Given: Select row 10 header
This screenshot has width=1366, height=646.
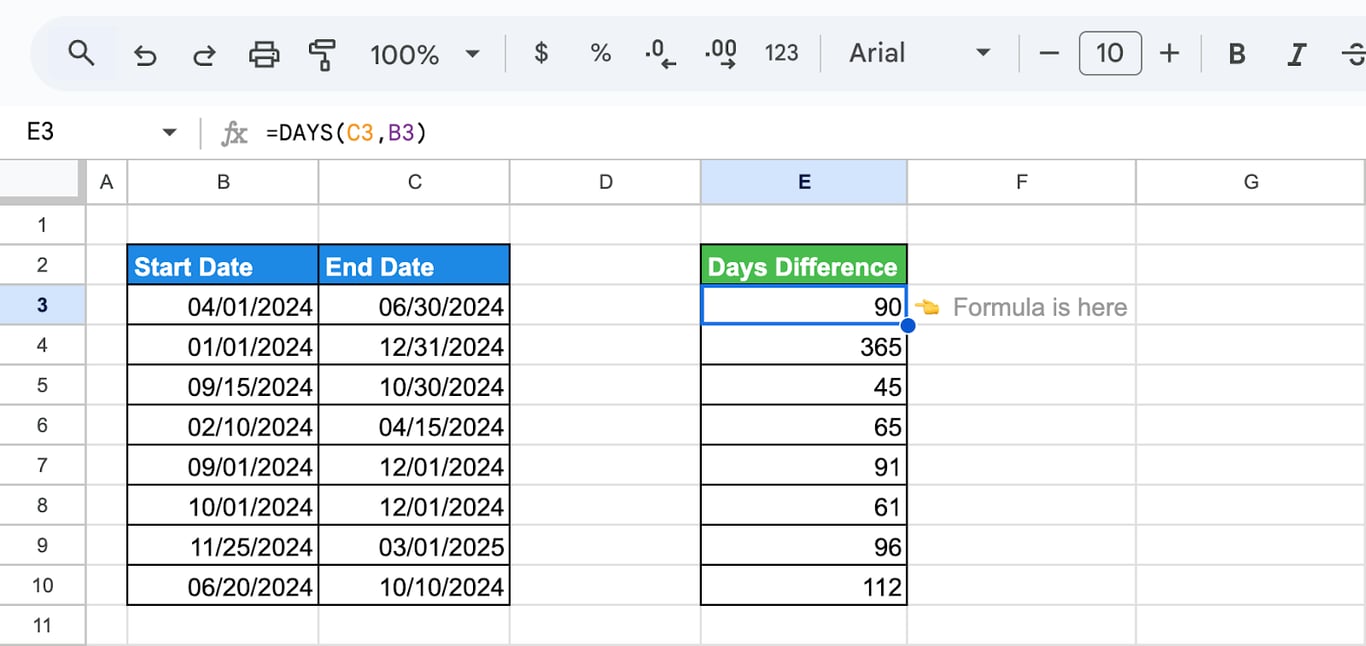Looking at the screenshot, I should pyautogui.click(x=43, y=585).
